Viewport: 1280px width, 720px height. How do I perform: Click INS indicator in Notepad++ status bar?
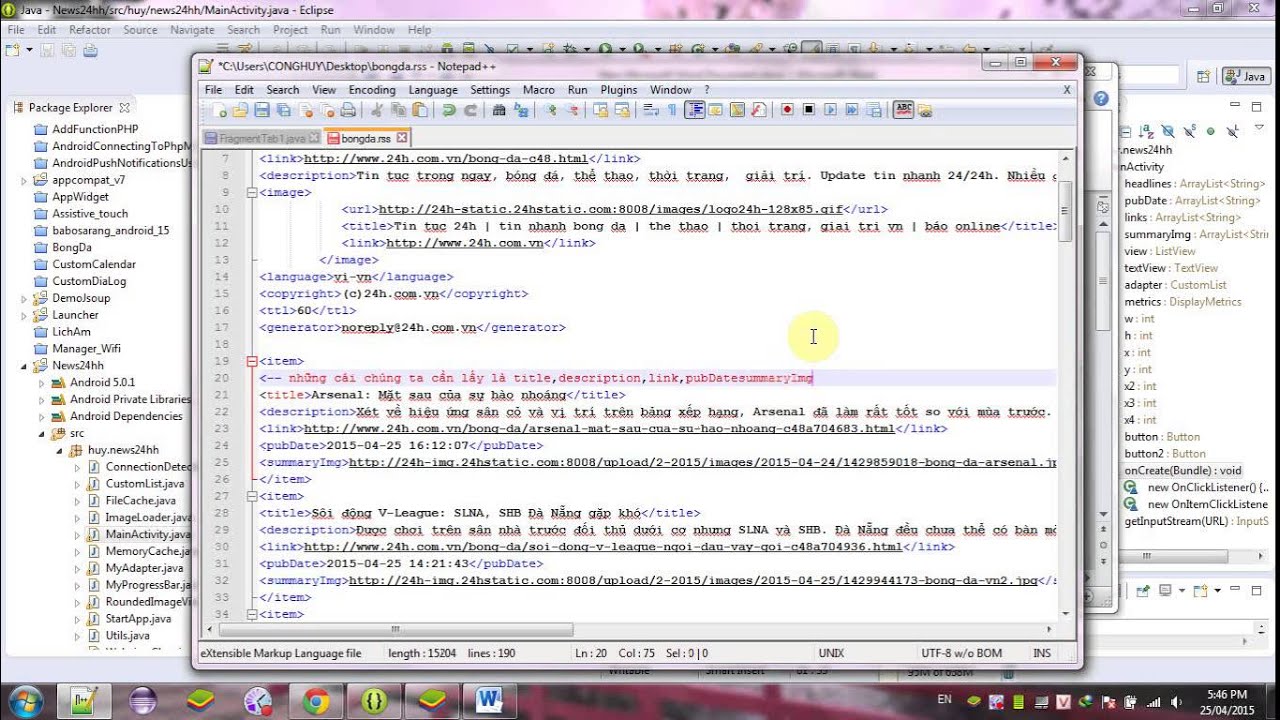click(x=1042, y=653)
